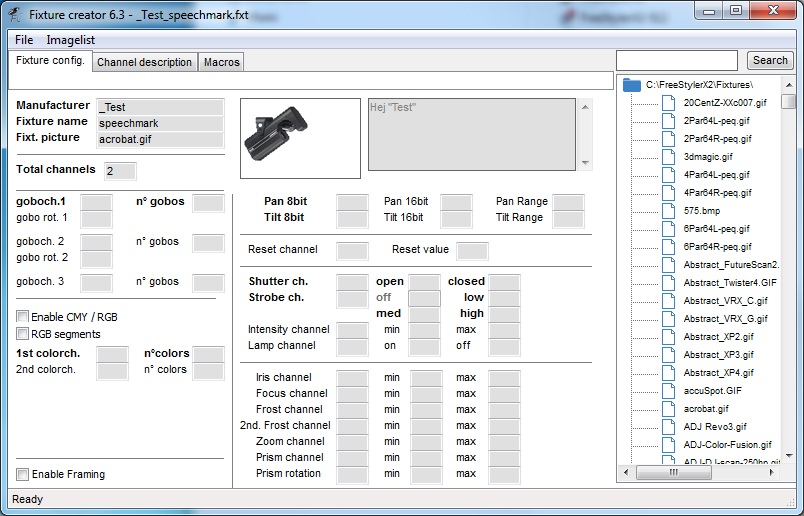The height and width of the screenshot is (516, 804).
Task: Toggle the RGB segments checkbox
Action: [x=23, y=334]
